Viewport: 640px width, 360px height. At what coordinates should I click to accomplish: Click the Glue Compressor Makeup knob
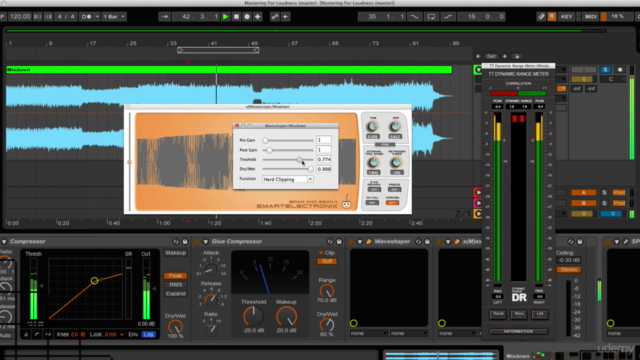point(287,316)
